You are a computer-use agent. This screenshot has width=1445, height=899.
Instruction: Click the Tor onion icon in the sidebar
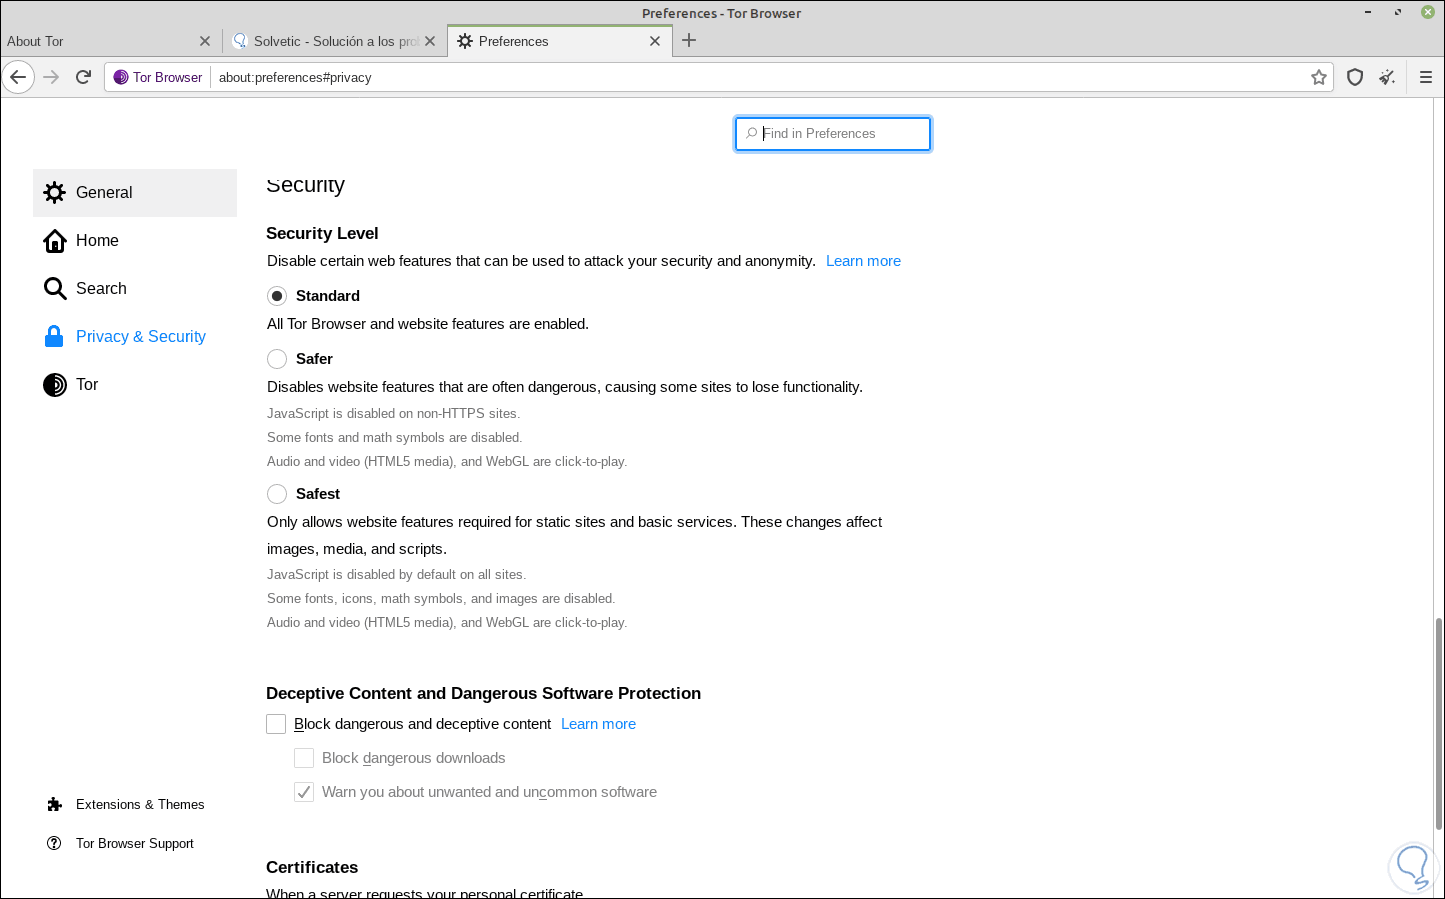pyautogui.click(x=55, y=385)
